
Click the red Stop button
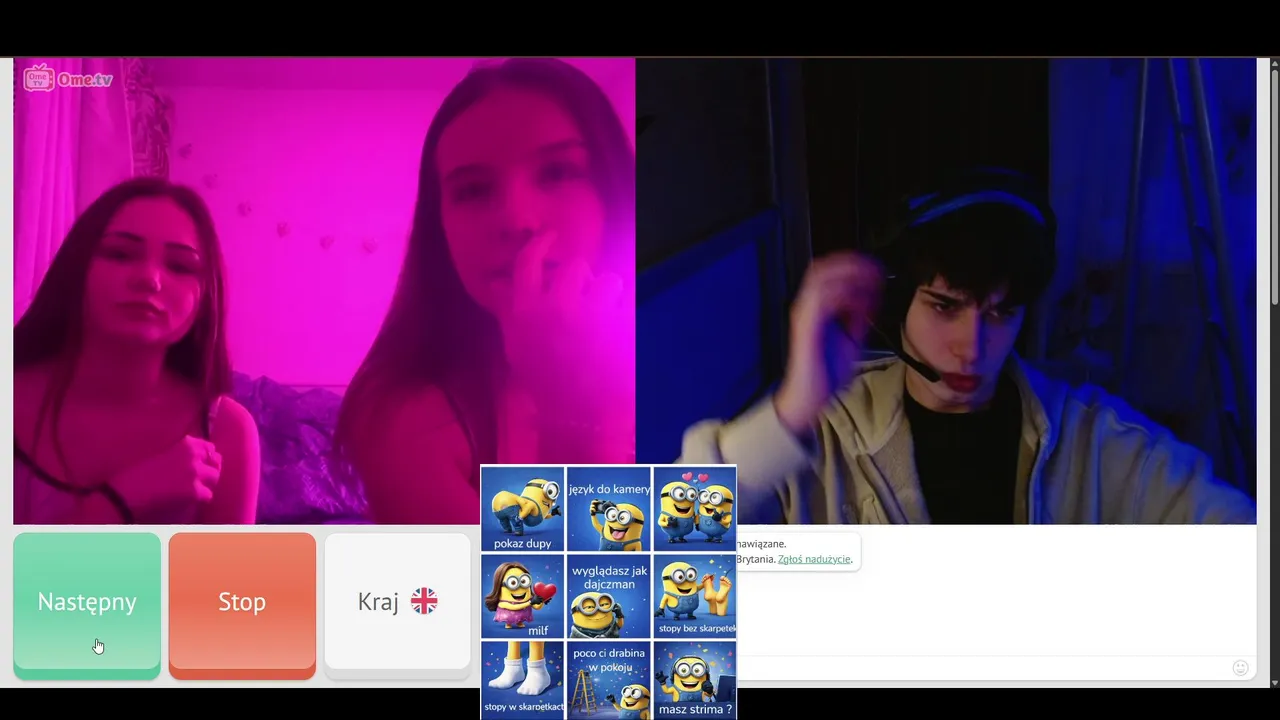(242, 605)
